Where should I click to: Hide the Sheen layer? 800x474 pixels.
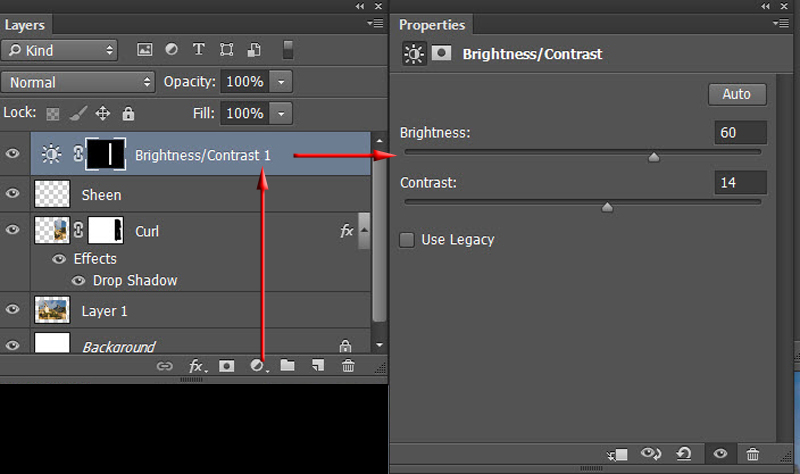point(13,195)
